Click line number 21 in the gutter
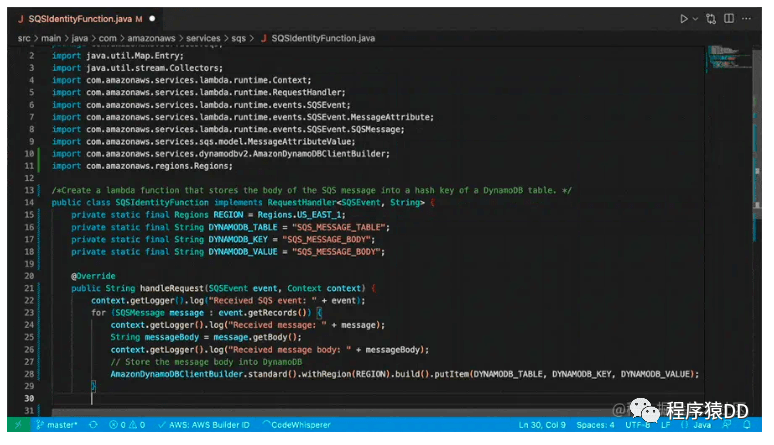The image size is (774, 445). pos(29,288)
